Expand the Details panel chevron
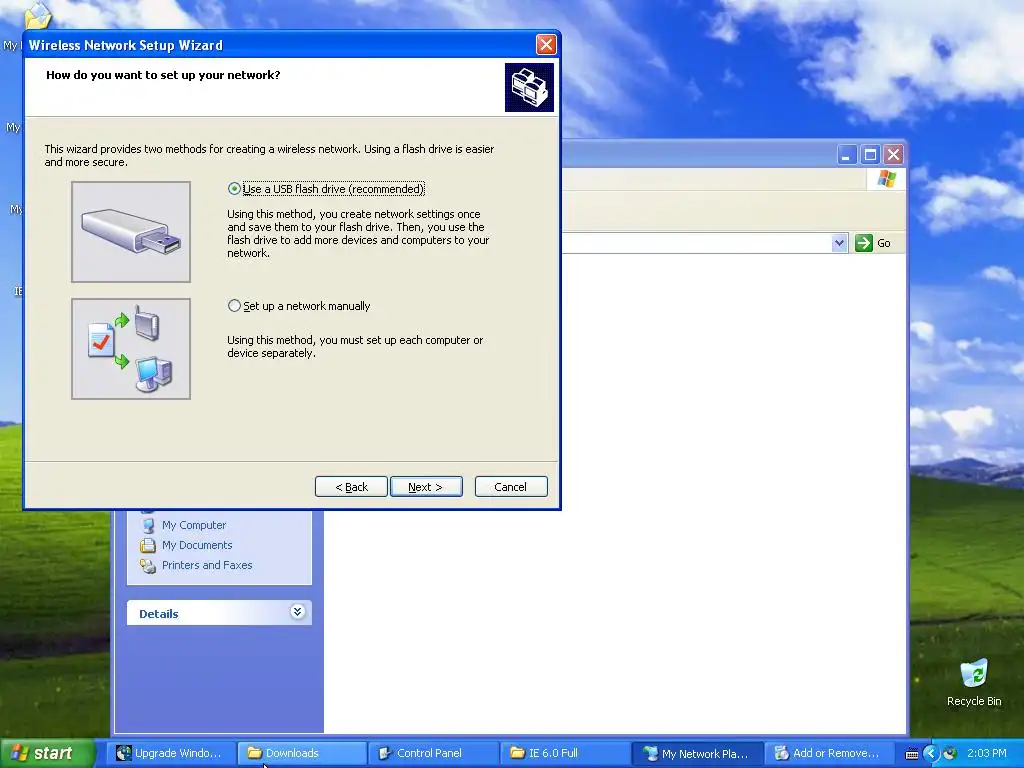This screenshot has height=768, width=1024. (297, 612)
